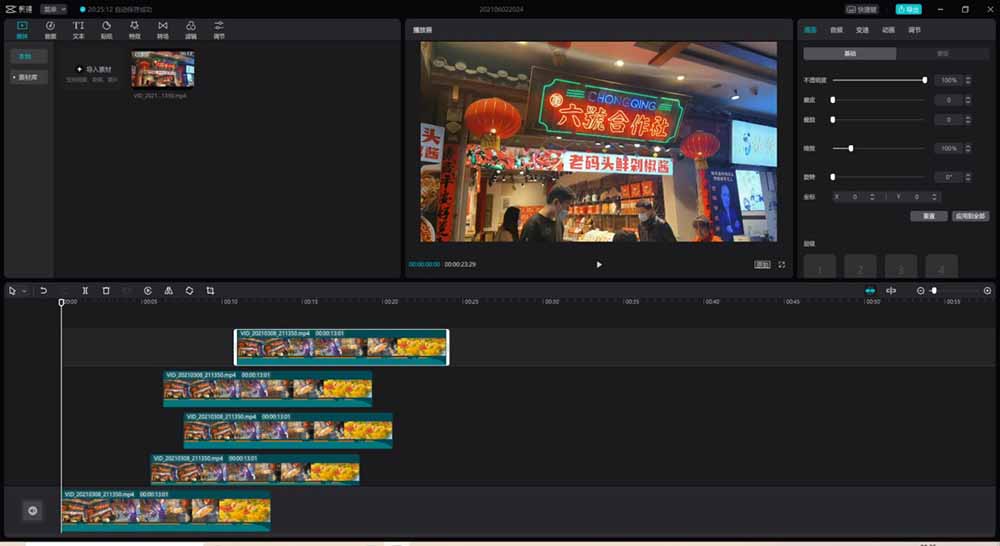Toggle the preview axis icon in the timeline toolbar
Viewport: 1000px width, 546px height.
tap(891, 291)
